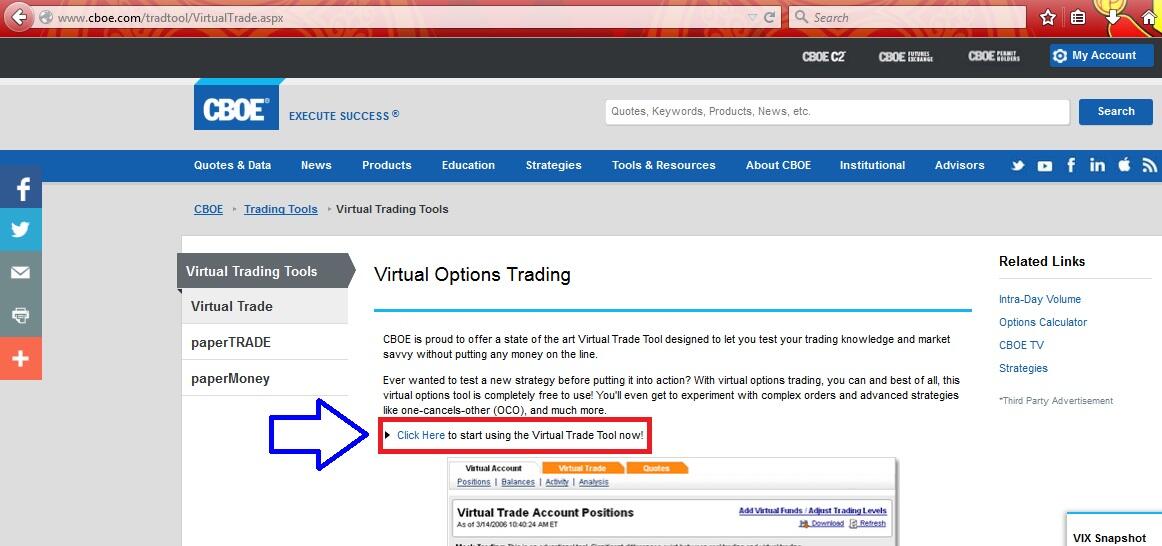Open the Tools & Resources menu
Screen dimensions: 1162x546
664,165
